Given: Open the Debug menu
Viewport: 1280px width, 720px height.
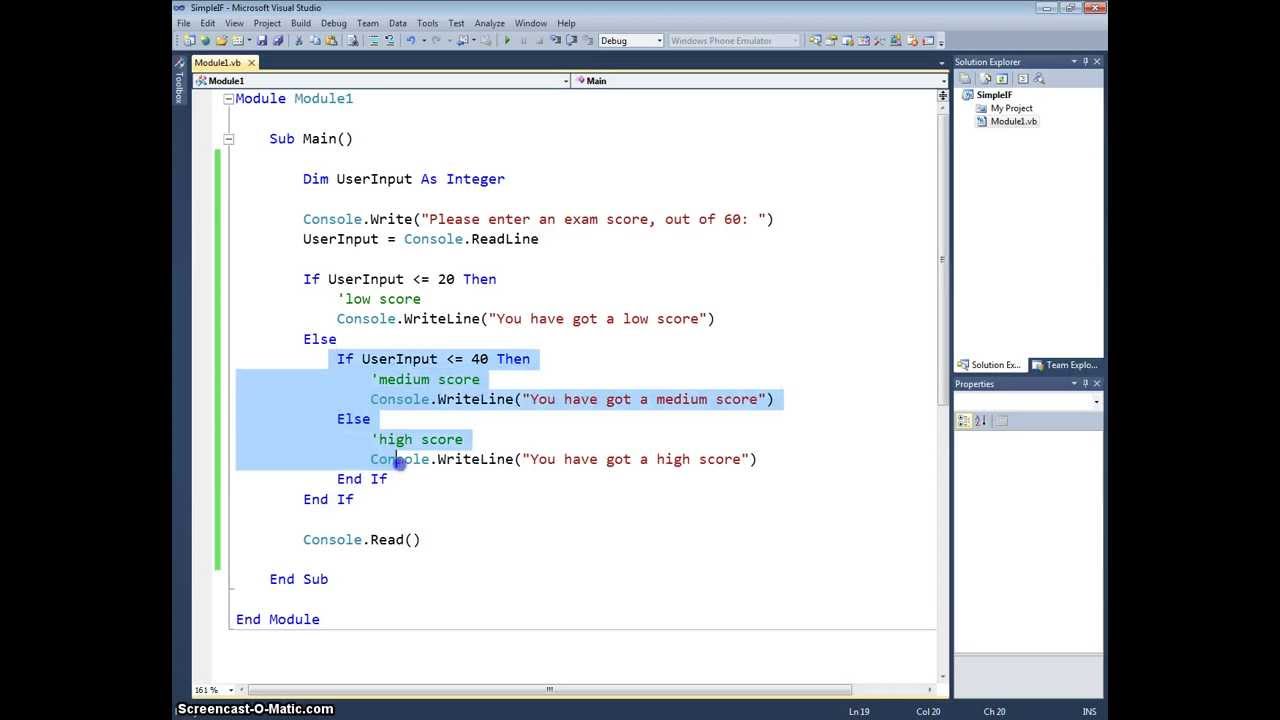Looking at the screenshot, I should 334,23.
